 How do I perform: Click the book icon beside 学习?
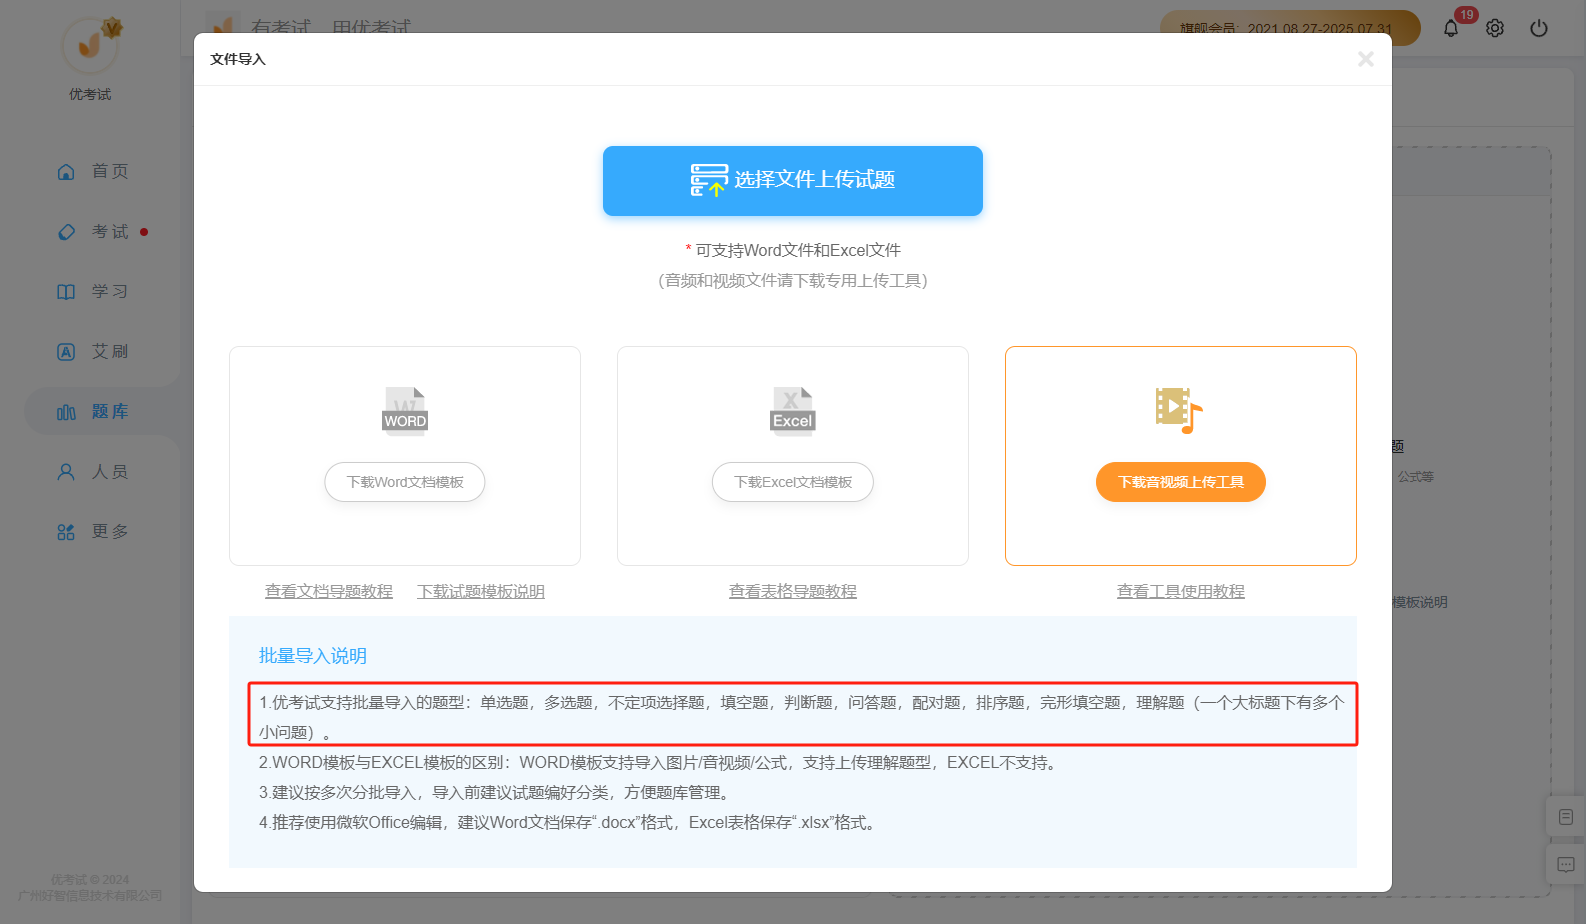click(66, 292)
